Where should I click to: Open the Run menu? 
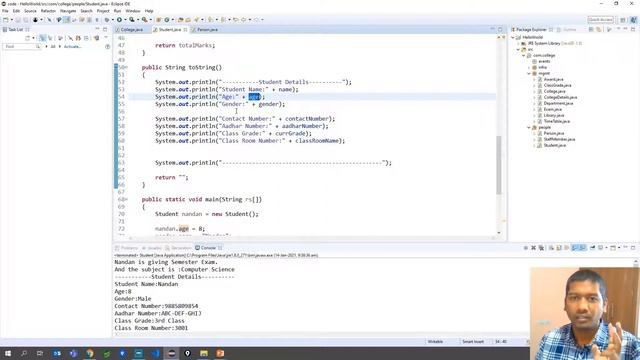click(117, 11)
